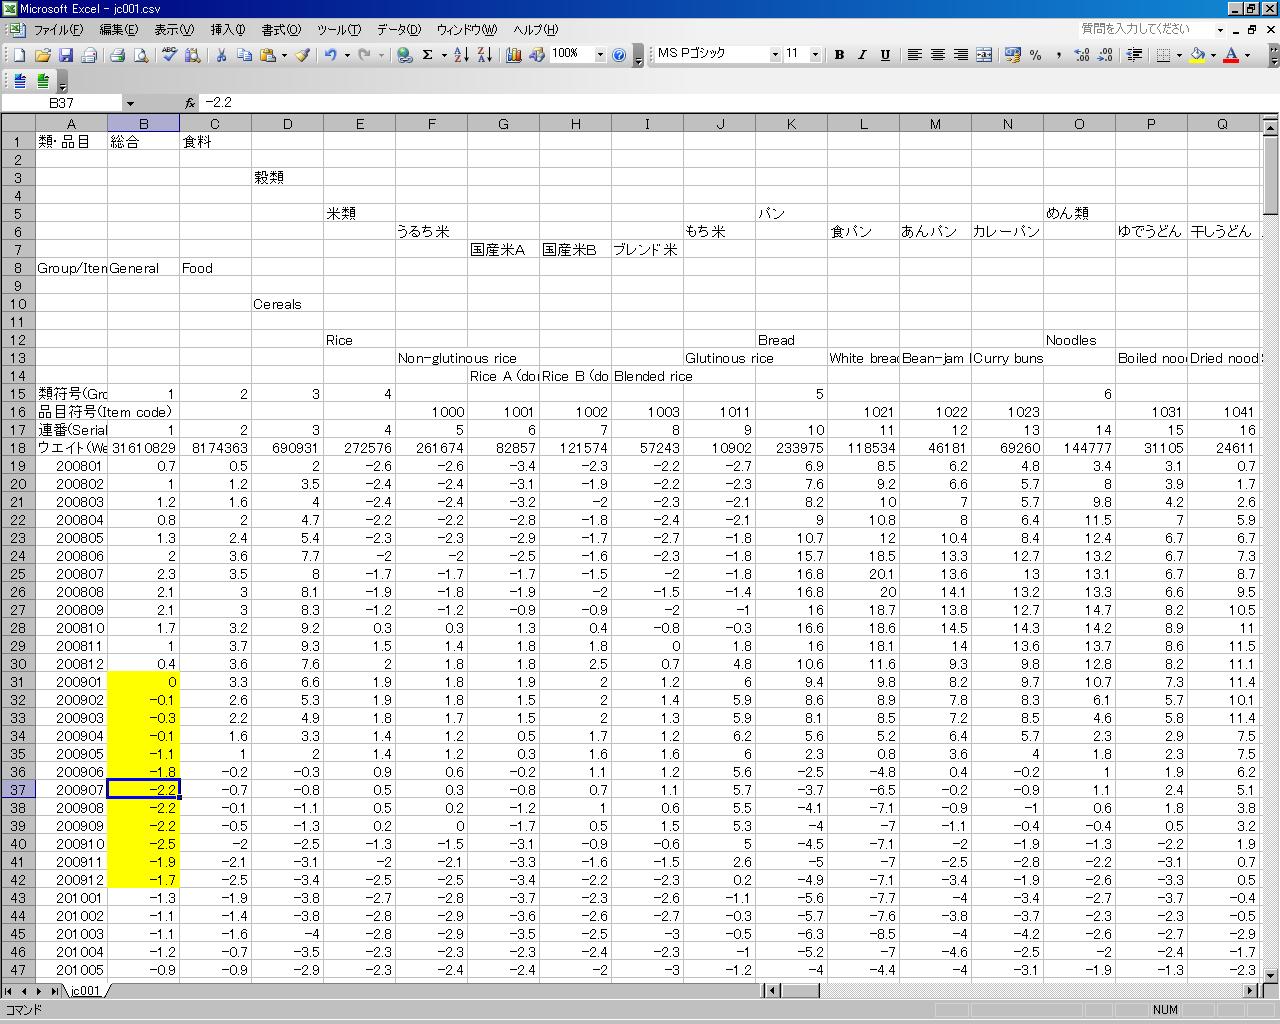
Task: Toggle underline formatting
Action: click(885, 55)
